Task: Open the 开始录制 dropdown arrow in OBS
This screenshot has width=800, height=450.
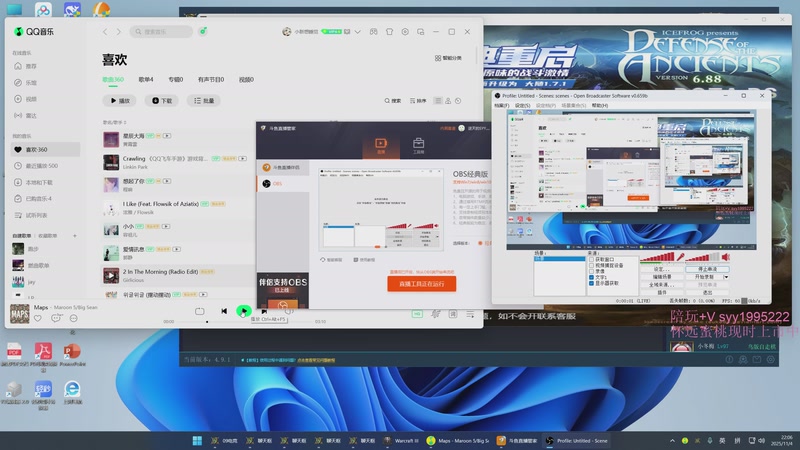Action: click(727, 277)
